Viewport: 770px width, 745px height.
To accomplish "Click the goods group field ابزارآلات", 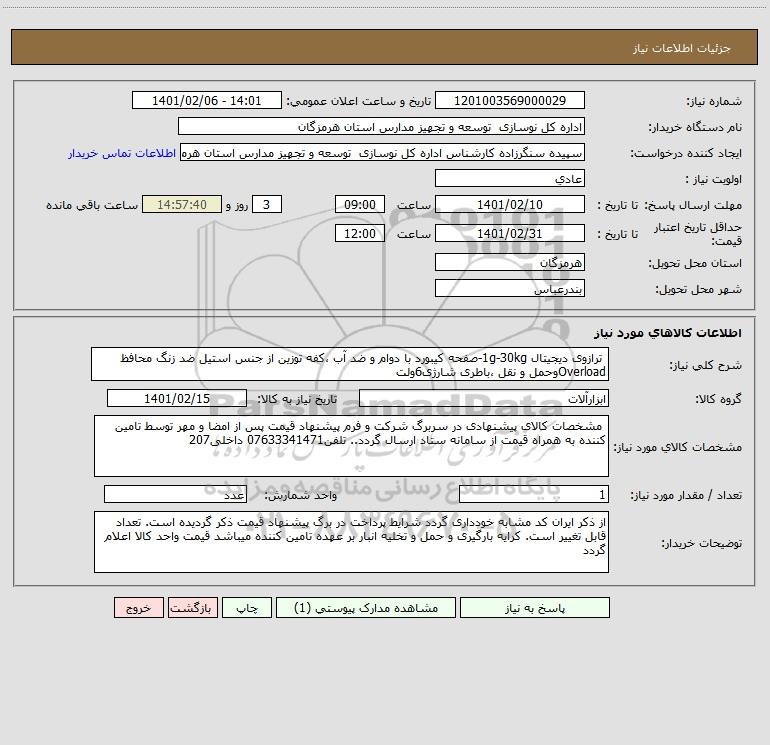I will 484,398.
